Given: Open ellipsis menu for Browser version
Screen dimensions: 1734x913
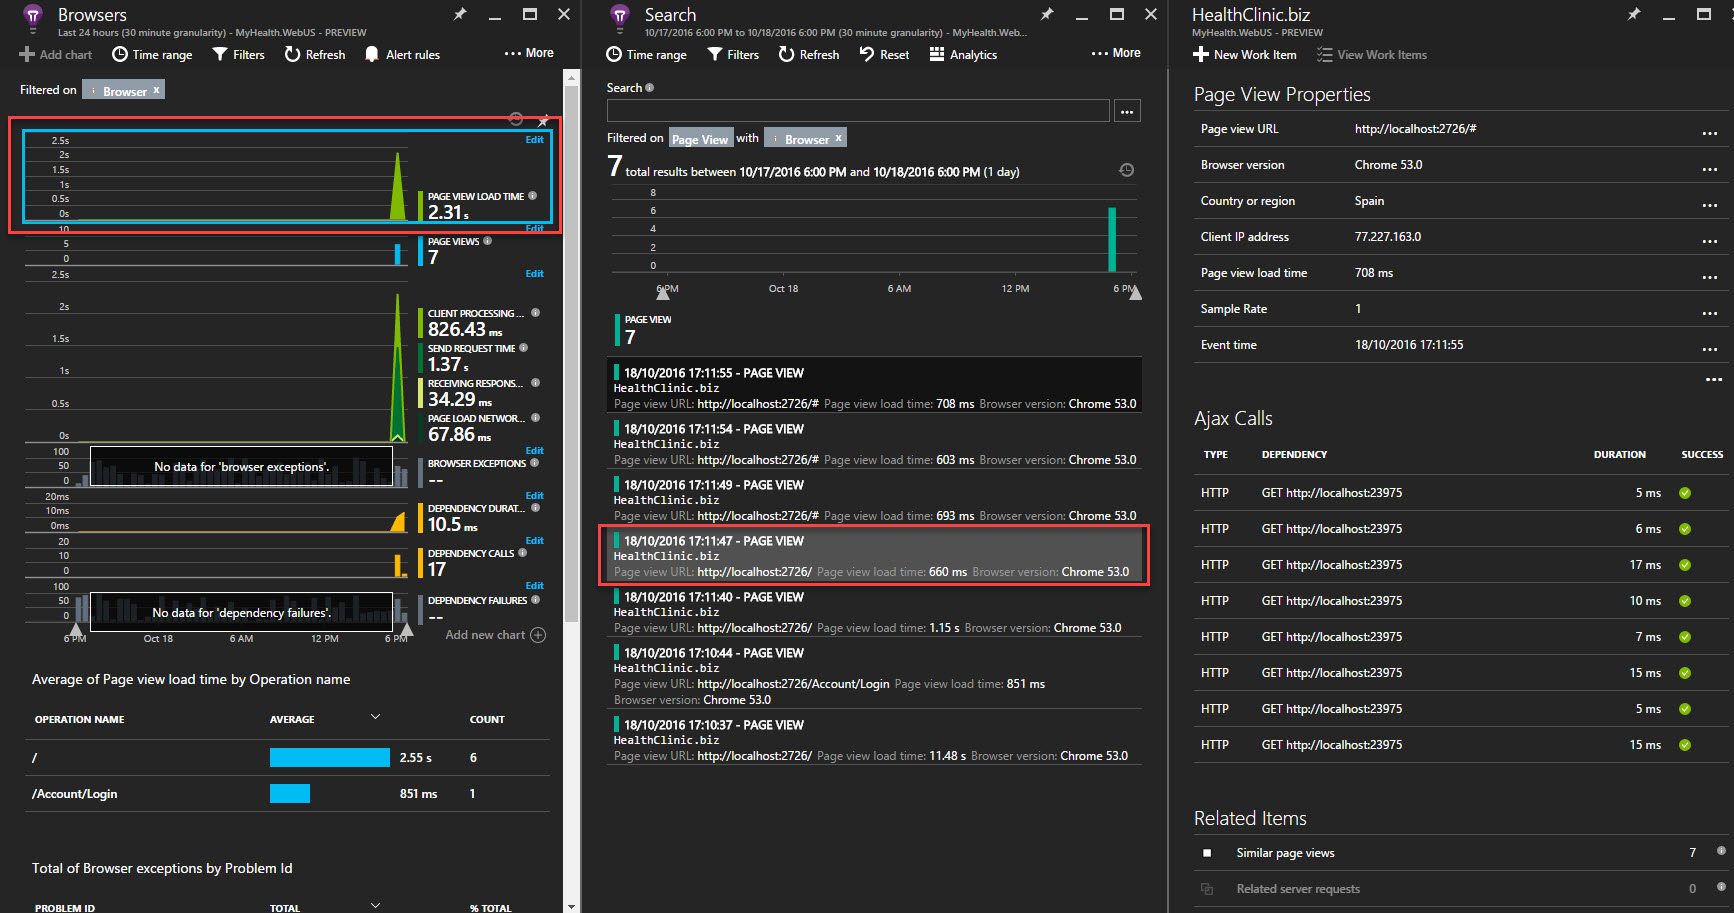Looking at the screenshot, I should [x=1710, y=170].
